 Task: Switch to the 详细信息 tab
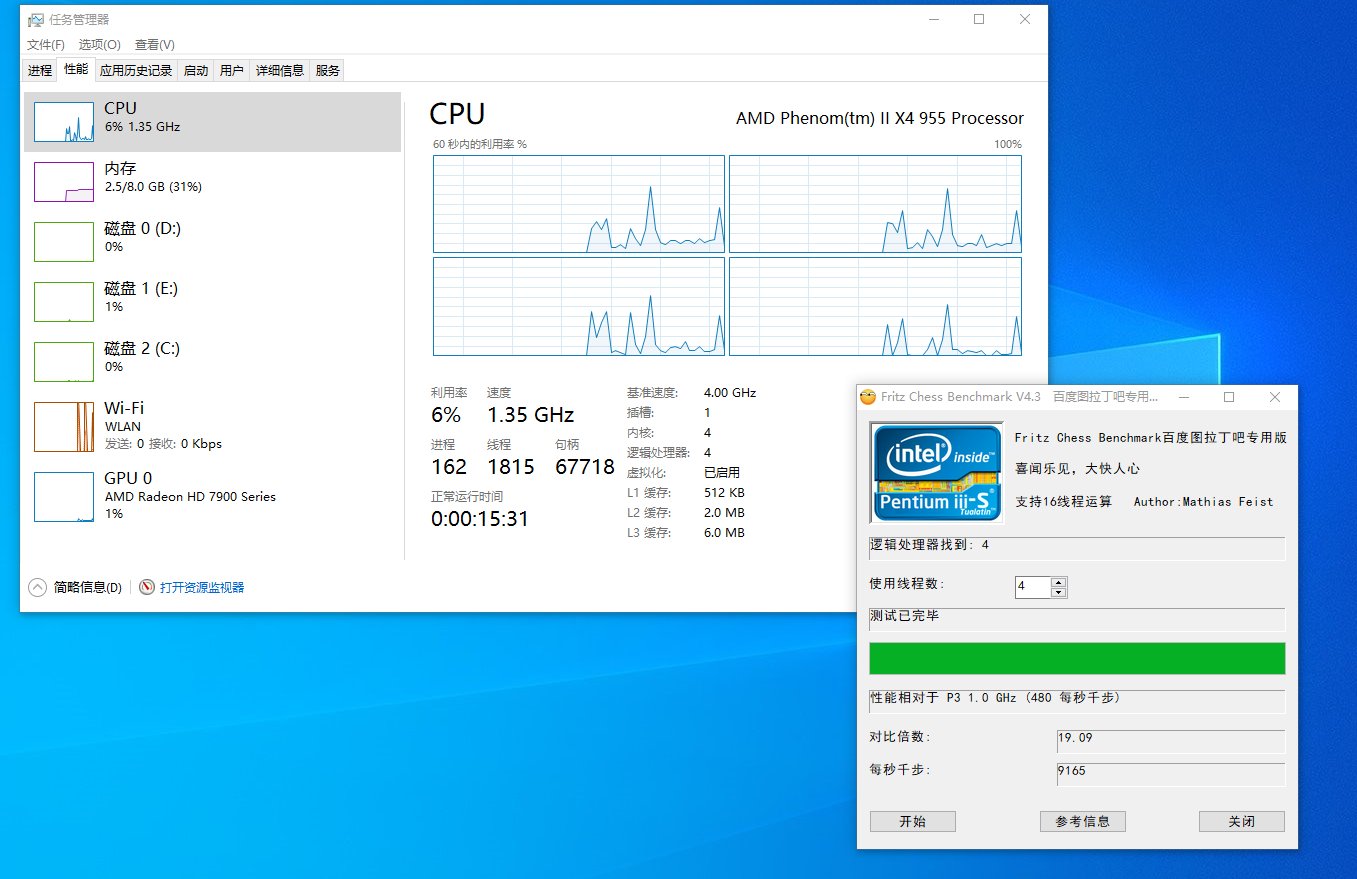[280, 70]
